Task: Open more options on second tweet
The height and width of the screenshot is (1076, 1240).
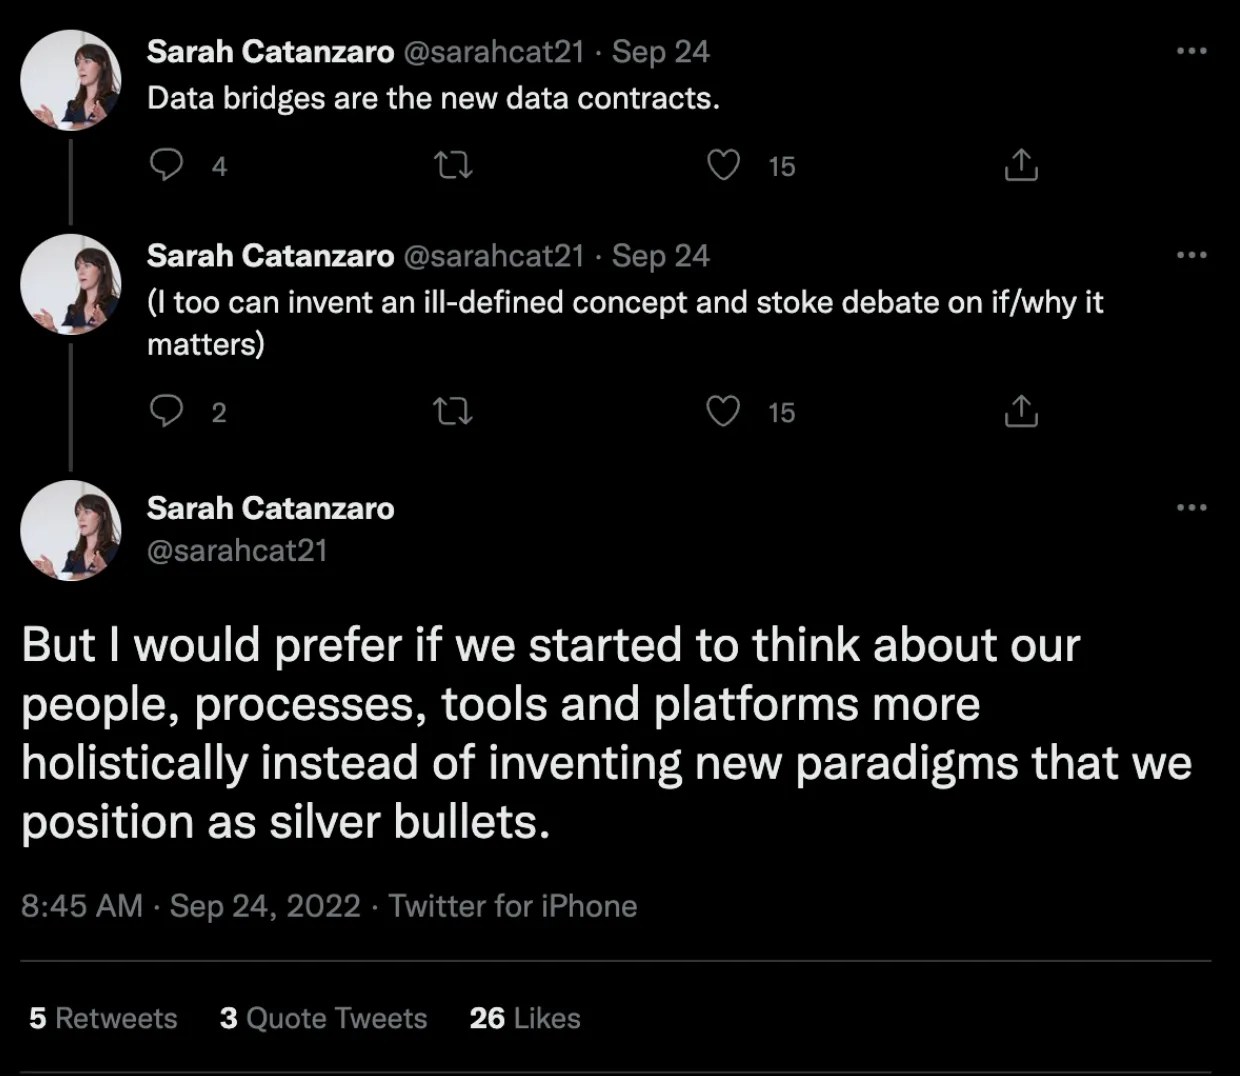Action: click(1191, 255)
